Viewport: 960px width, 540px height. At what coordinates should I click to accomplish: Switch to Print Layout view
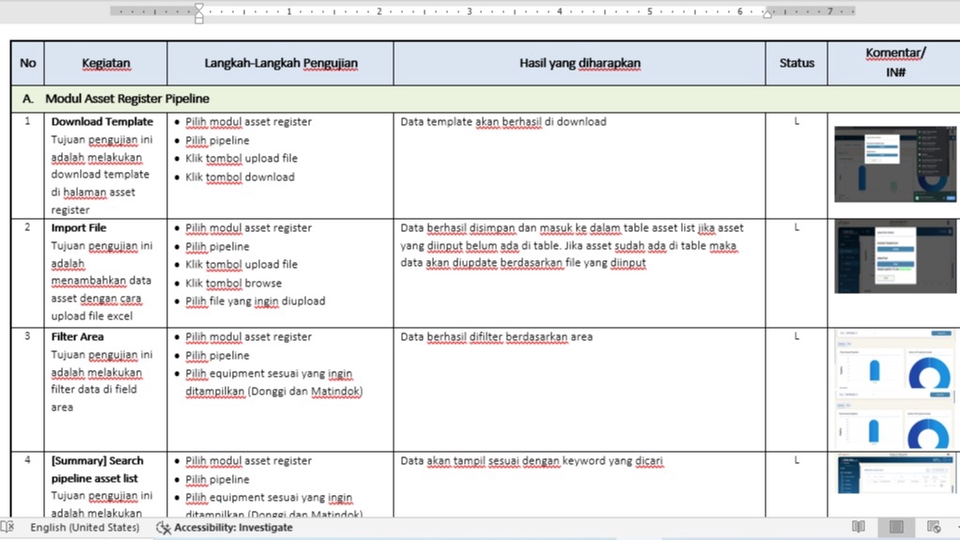[x=896, y=527]
